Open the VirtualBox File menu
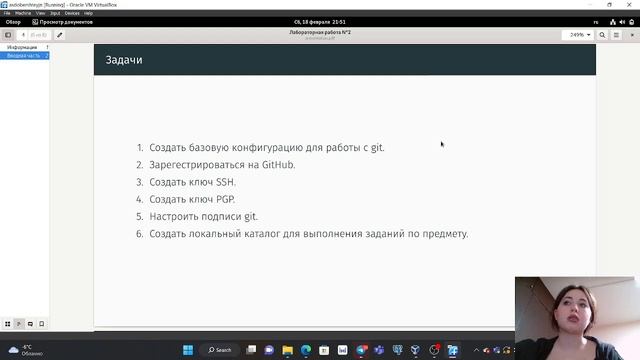 [7, 13]
